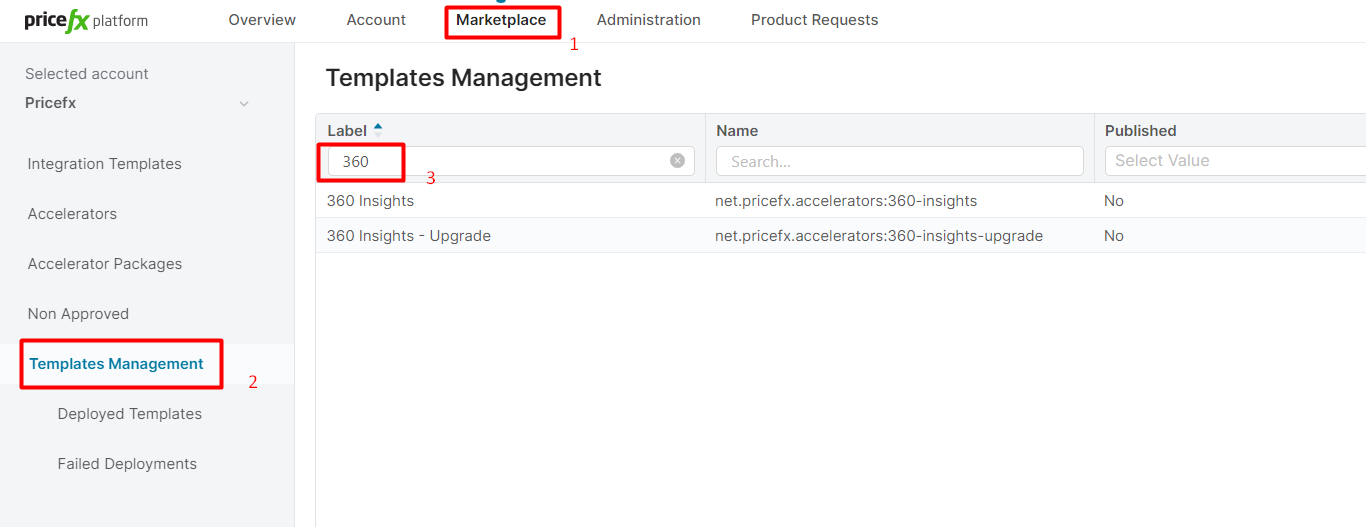Open the Failed Deployments sub-item
Image resolution: width=1366 pixels, height=527 pixels.
click(x=127, y=464)
